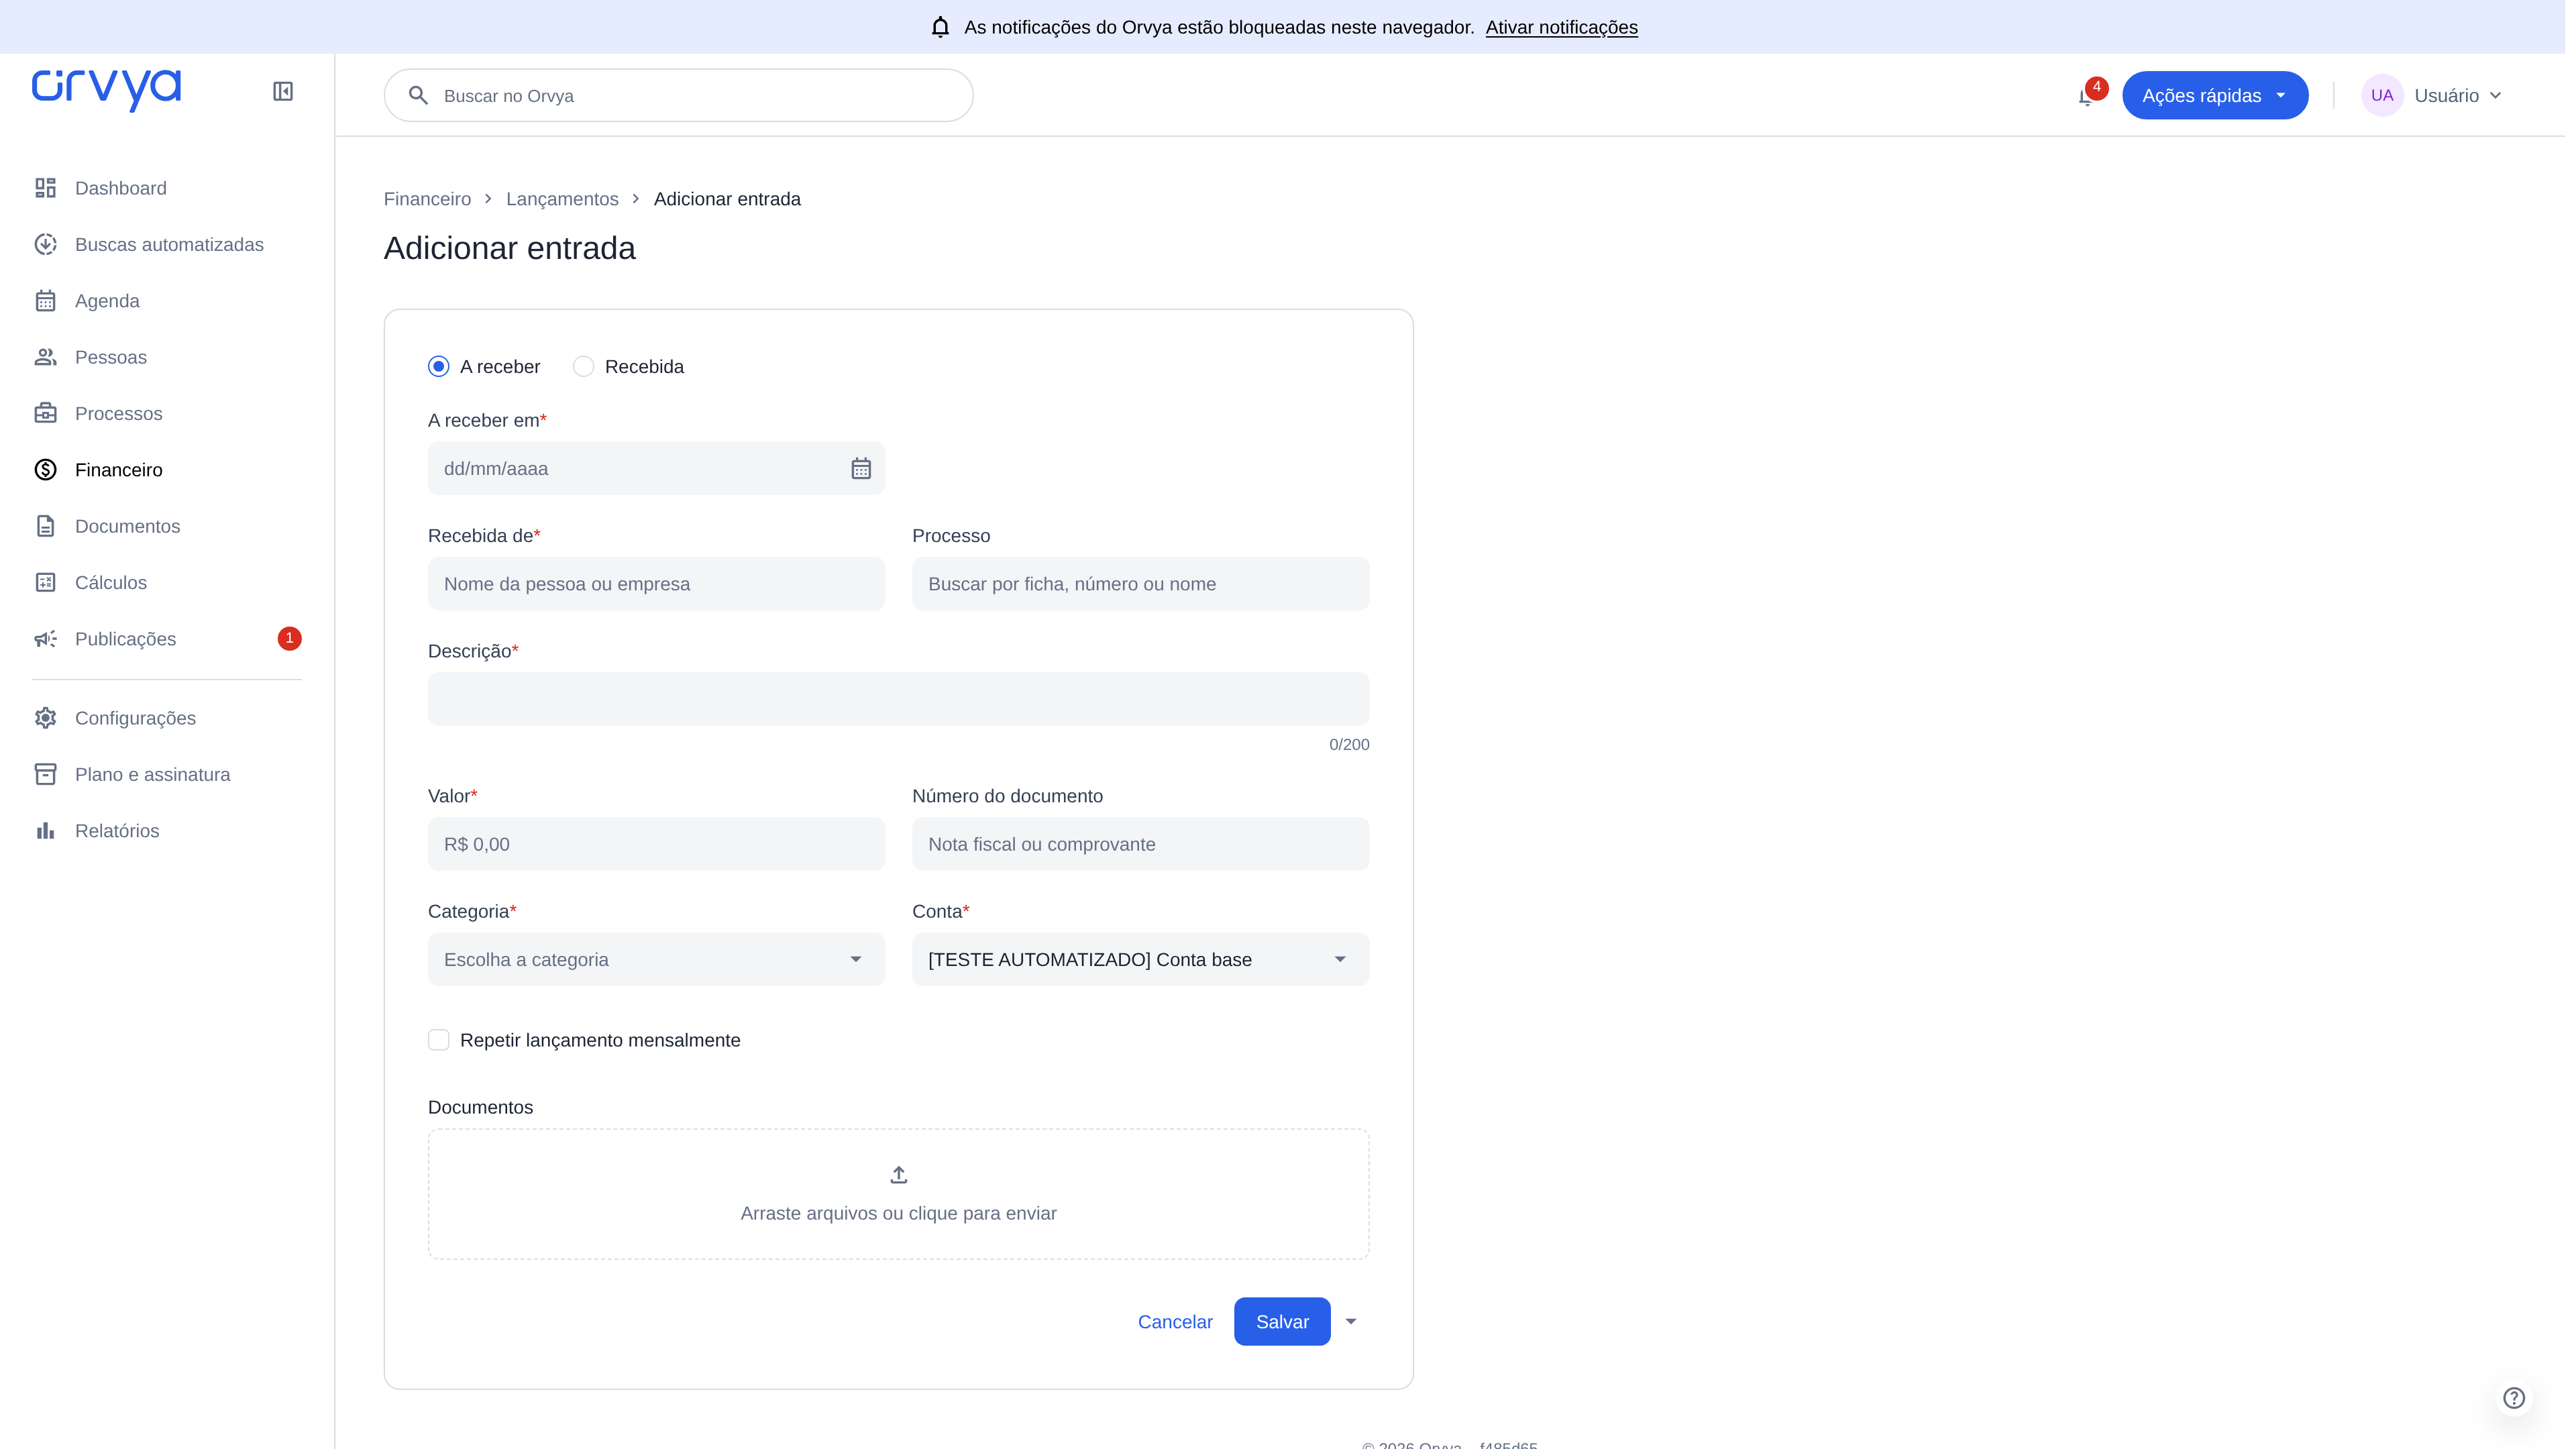The image size is (2576, 1449).
Task: Expand the Ações rápidas dropdown
Action: 2215,95
